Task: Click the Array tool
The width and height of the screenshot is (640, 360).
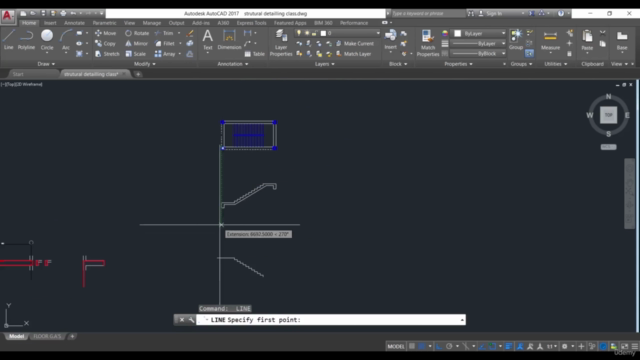Action: tap(165, 54)
